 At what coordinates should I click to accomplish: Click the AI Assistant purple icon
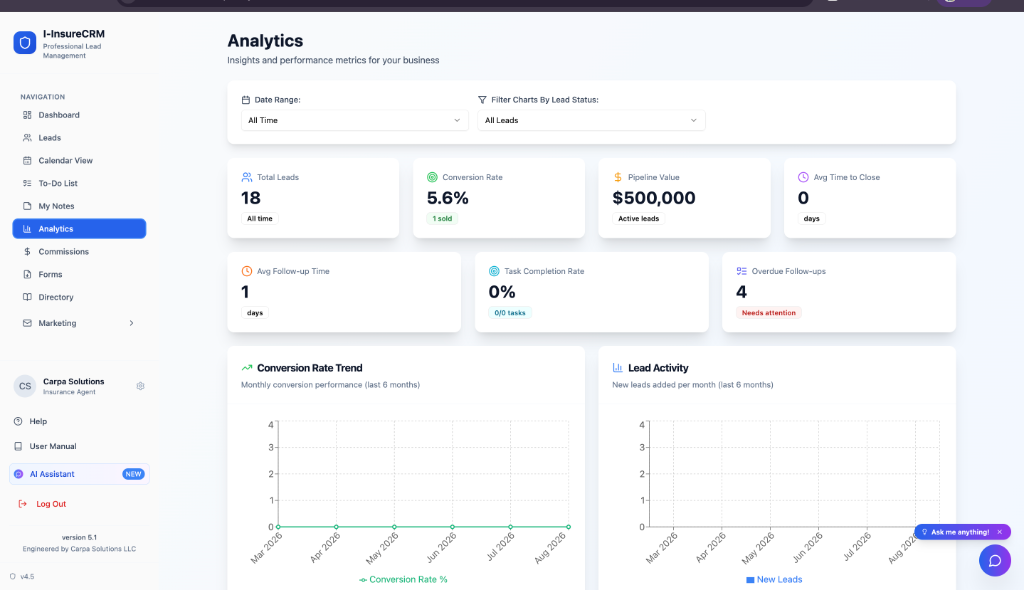[x=18, y=474]
